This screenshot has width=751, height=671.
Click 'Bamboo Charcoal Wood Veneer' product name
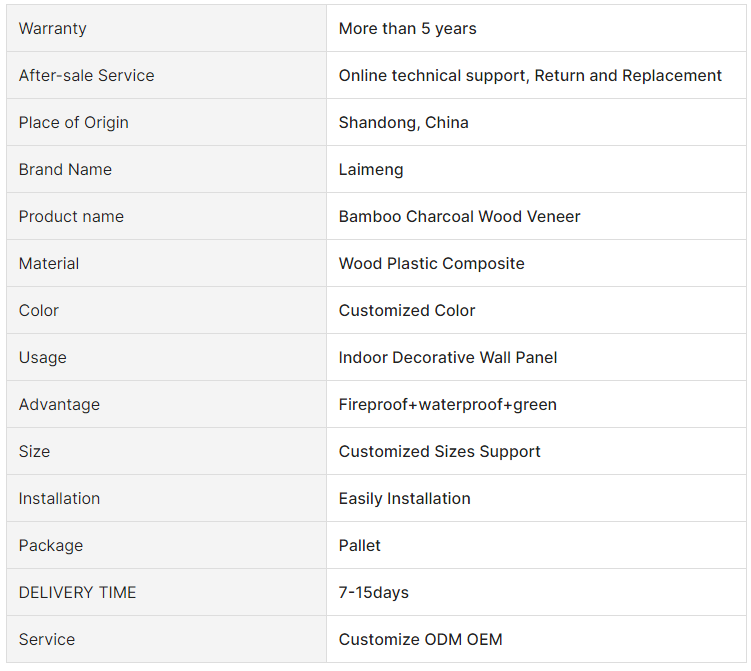click(459, 217)
